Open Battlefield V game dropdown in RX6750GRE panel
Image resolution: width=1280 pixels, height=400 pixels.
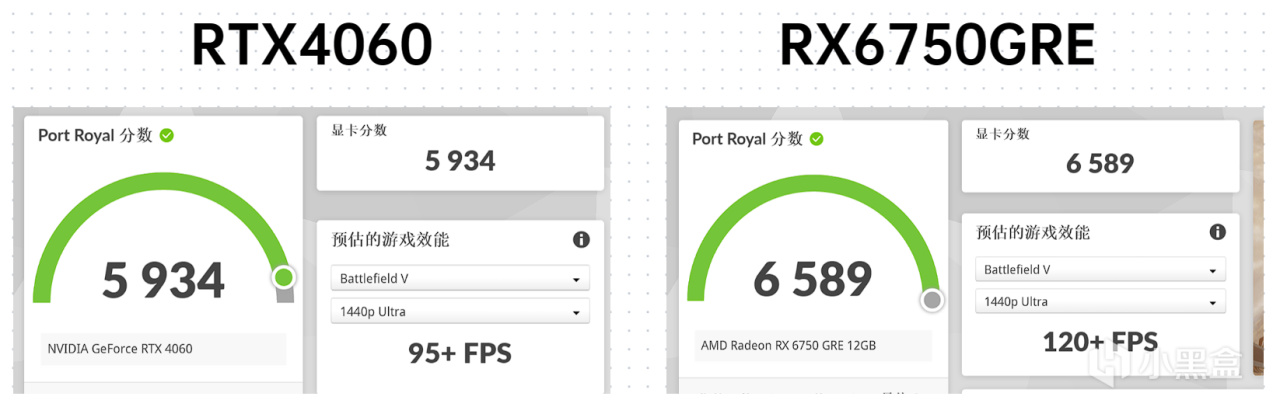tap(1101, 270)
